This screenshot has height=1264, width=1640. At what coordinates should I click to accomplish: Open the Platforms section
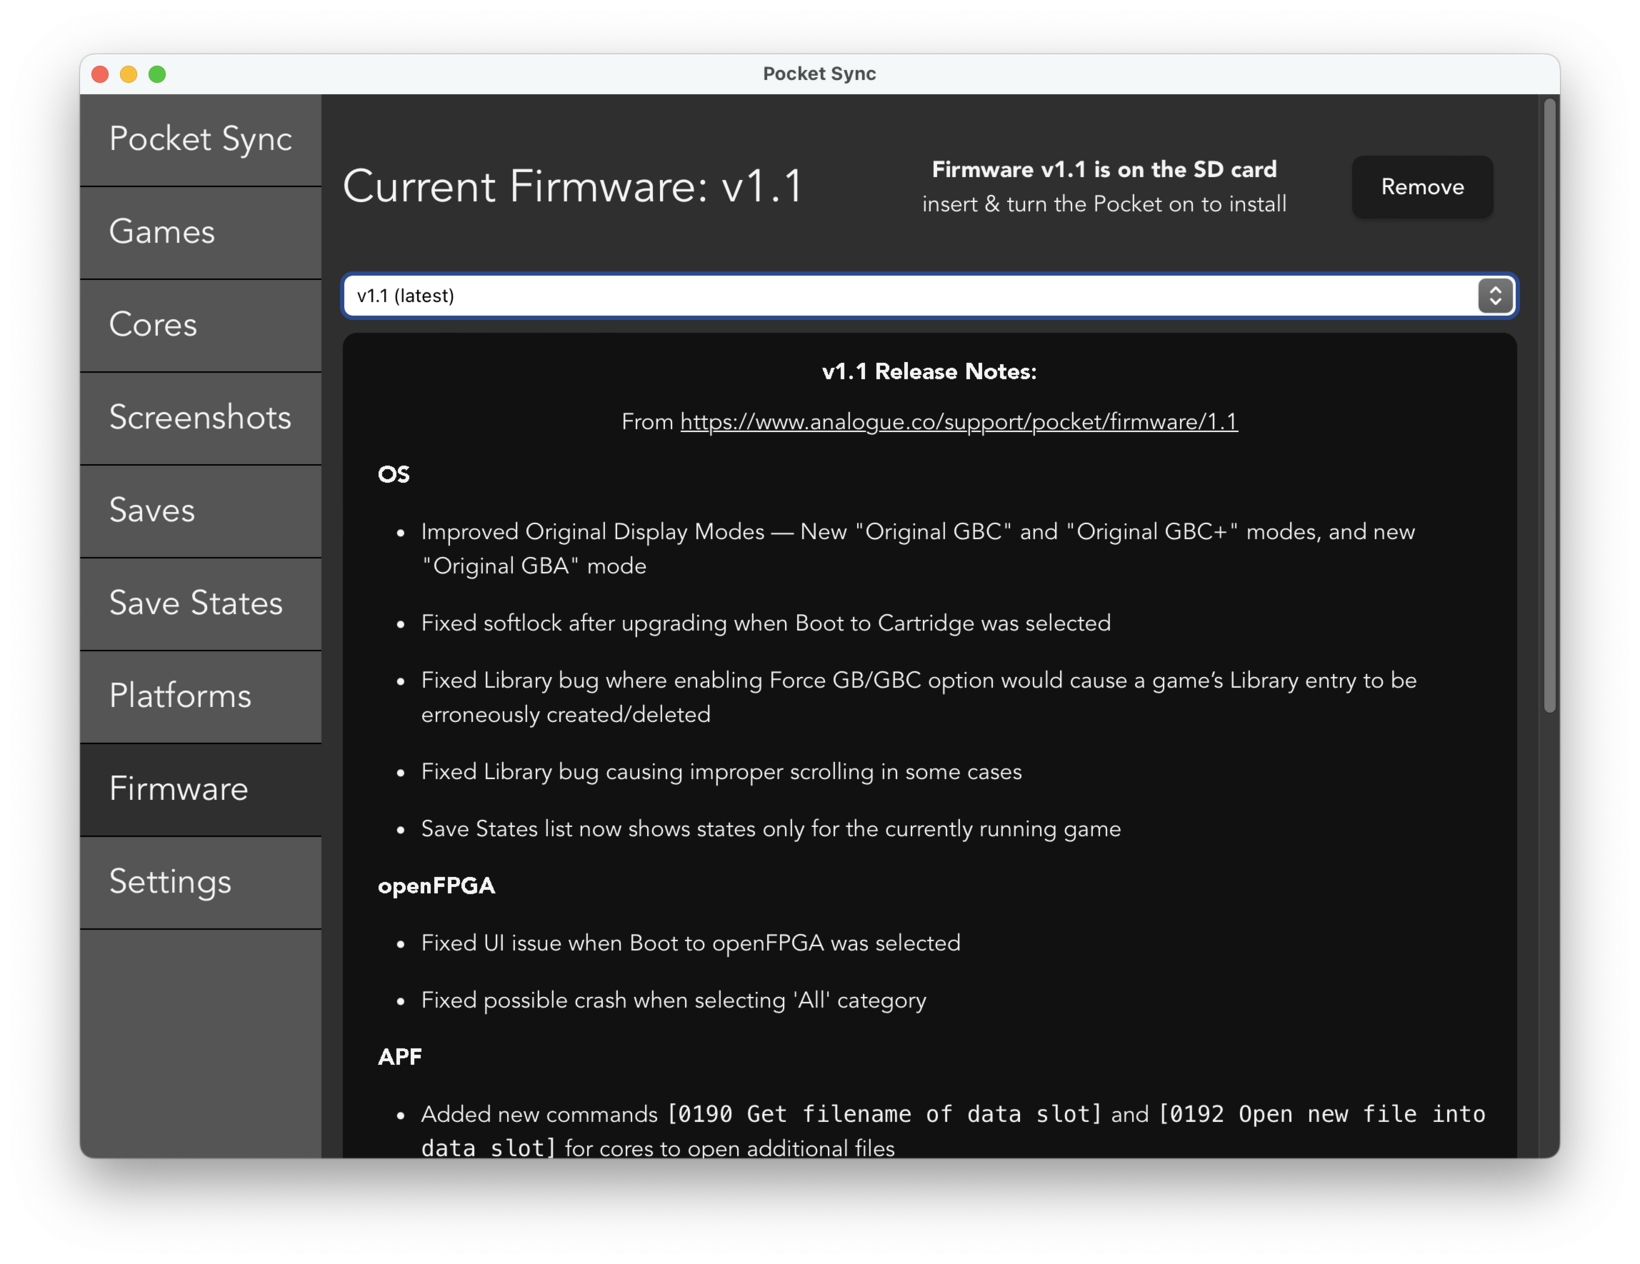[x=200, y=697]
